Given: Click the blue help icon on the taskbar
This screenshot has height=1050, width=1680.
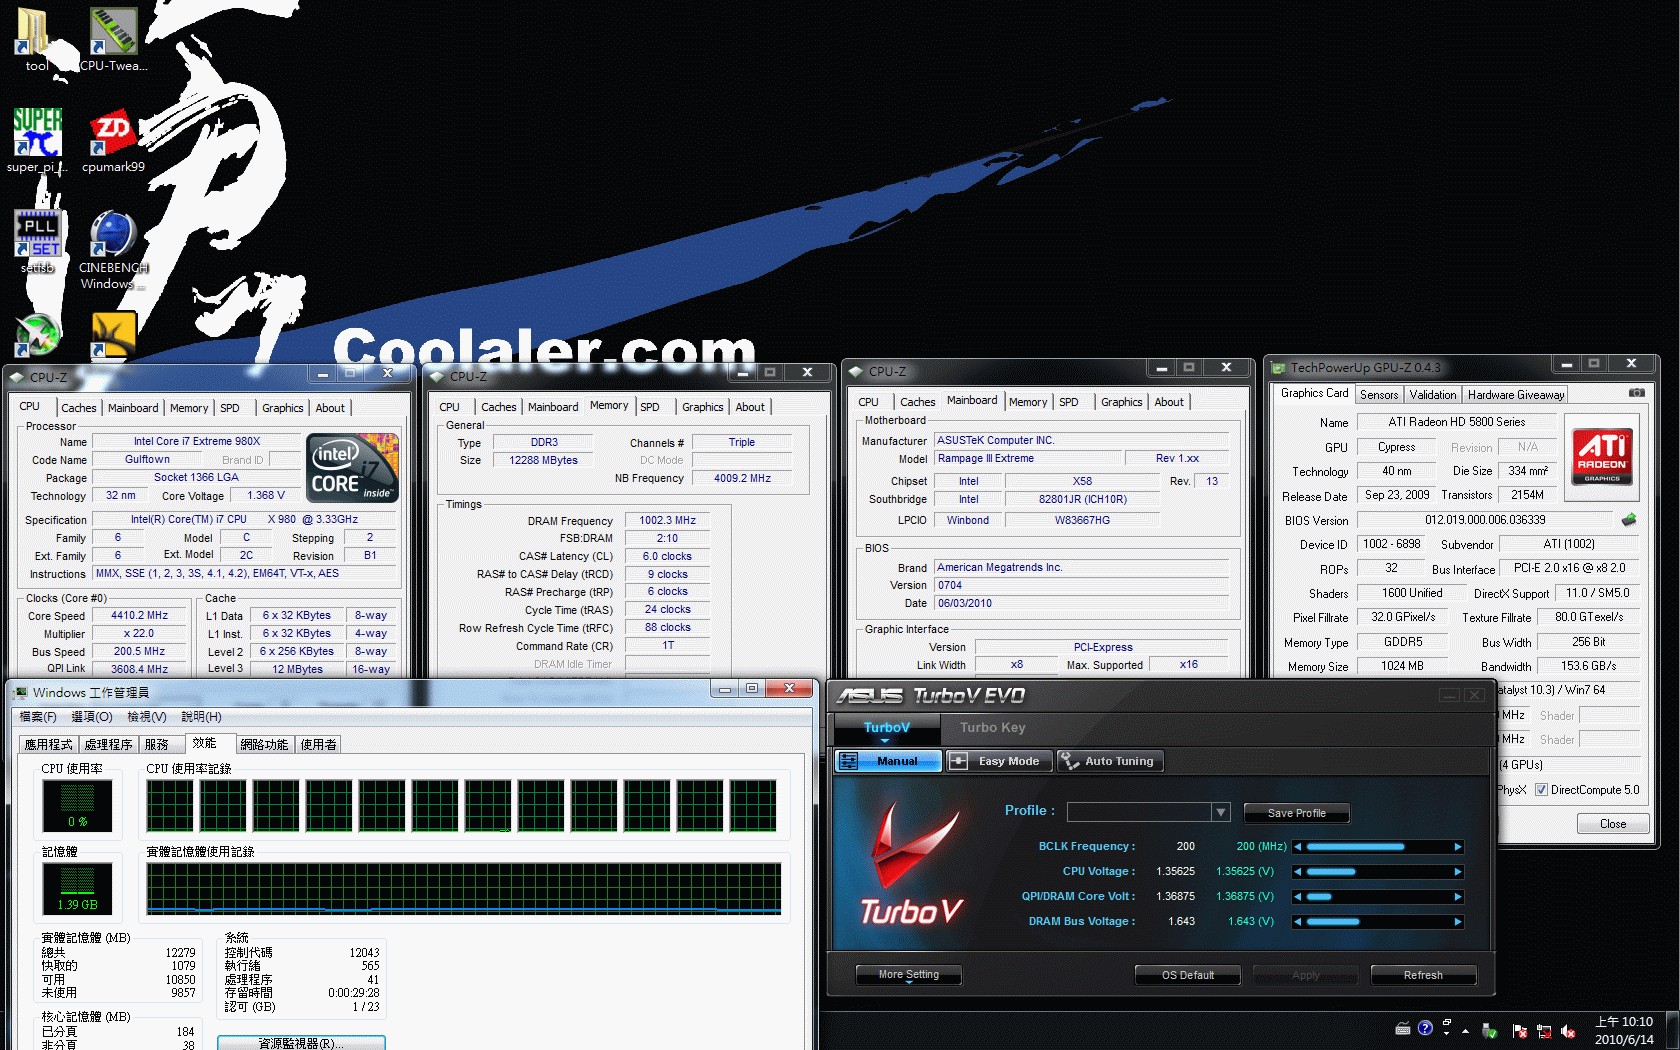Looking at the screenshot, I should (1425, 1028).
